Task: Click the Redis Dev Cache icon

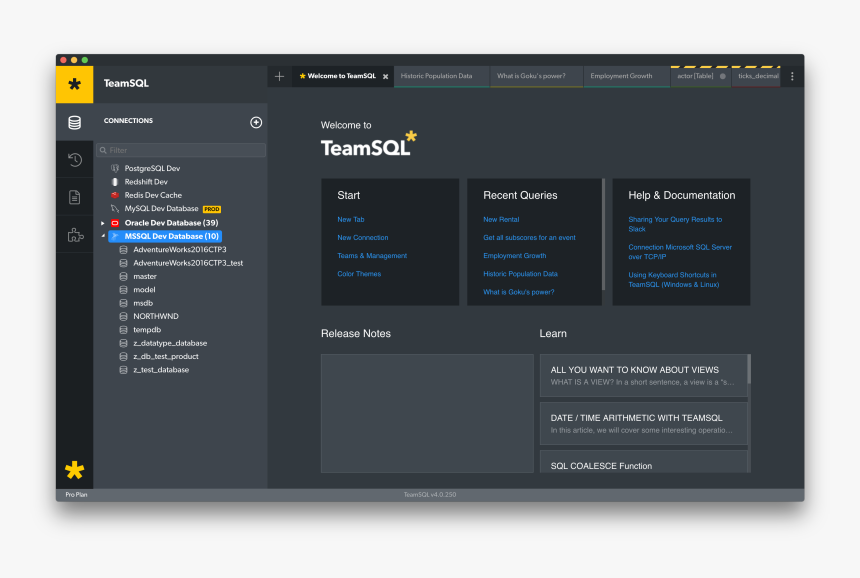Action: click(x=115, y=195)
